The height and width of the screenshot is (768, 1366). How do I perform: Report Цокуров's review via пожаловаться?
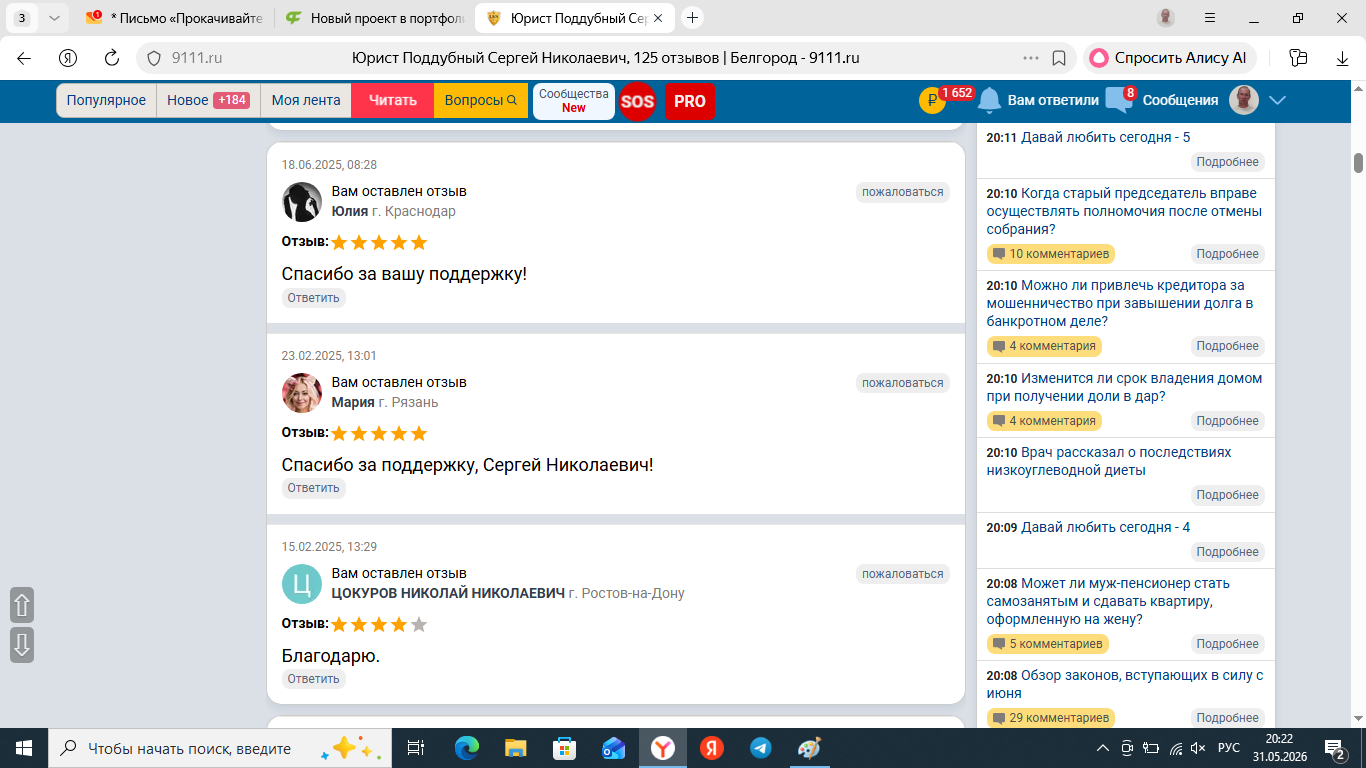[902, 574]
